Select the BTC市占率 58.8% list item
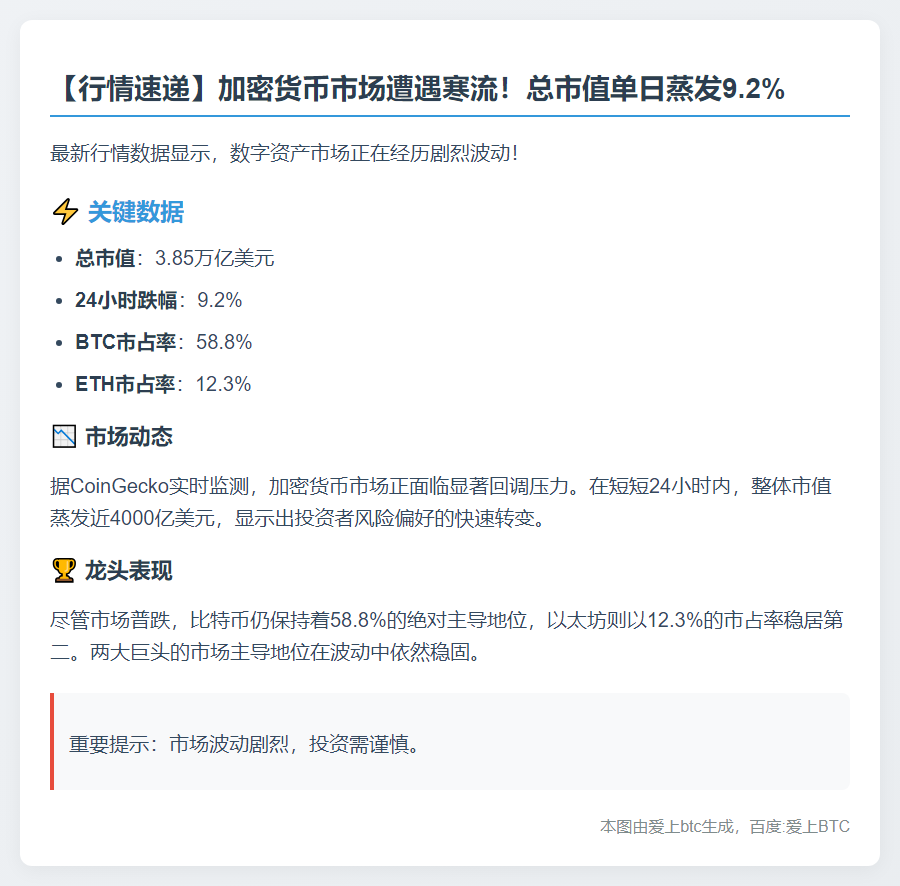Viewport: 900px width, 886px height. tap(163, 342)
